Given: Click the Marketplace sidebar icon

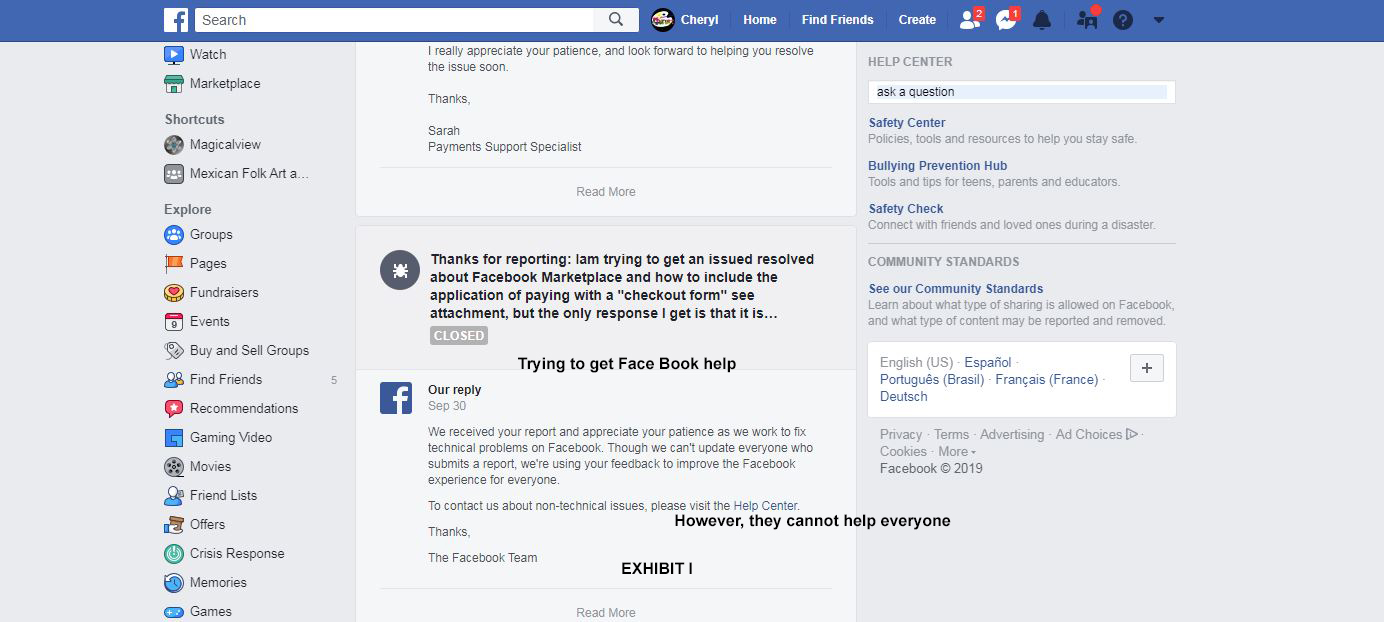Looking at the screenshot, I should 174,84.
